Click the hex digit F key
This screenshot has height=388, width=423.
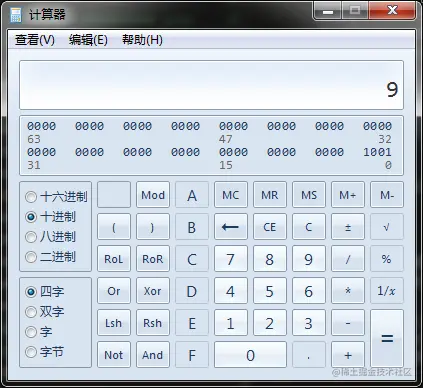tap(192, 355)
